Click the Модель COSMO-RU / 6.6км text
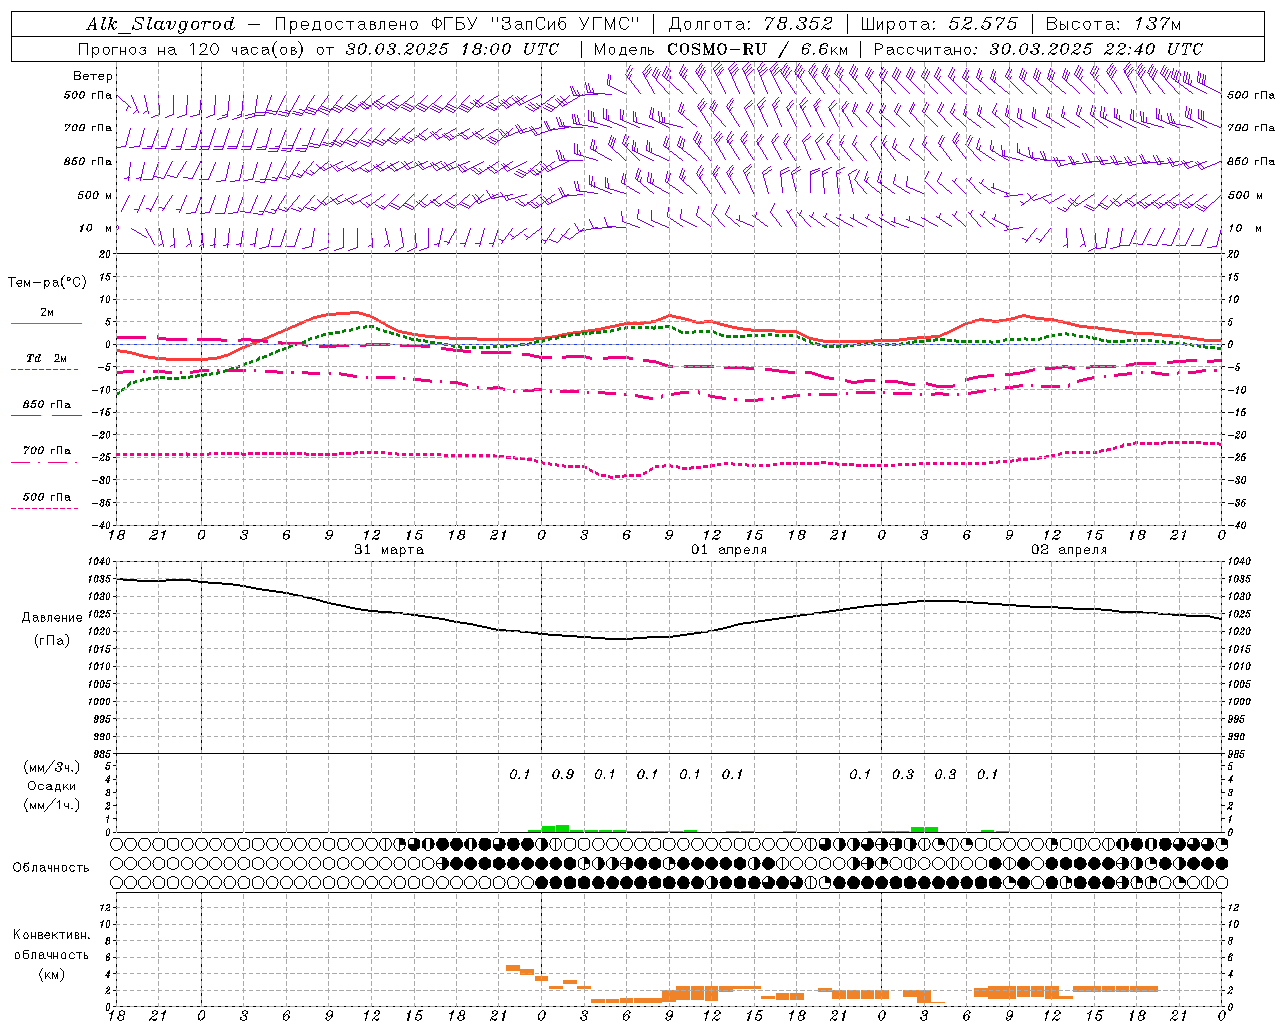The width and height of the screenshot is (1280, 1024). (x=721, y=49)
